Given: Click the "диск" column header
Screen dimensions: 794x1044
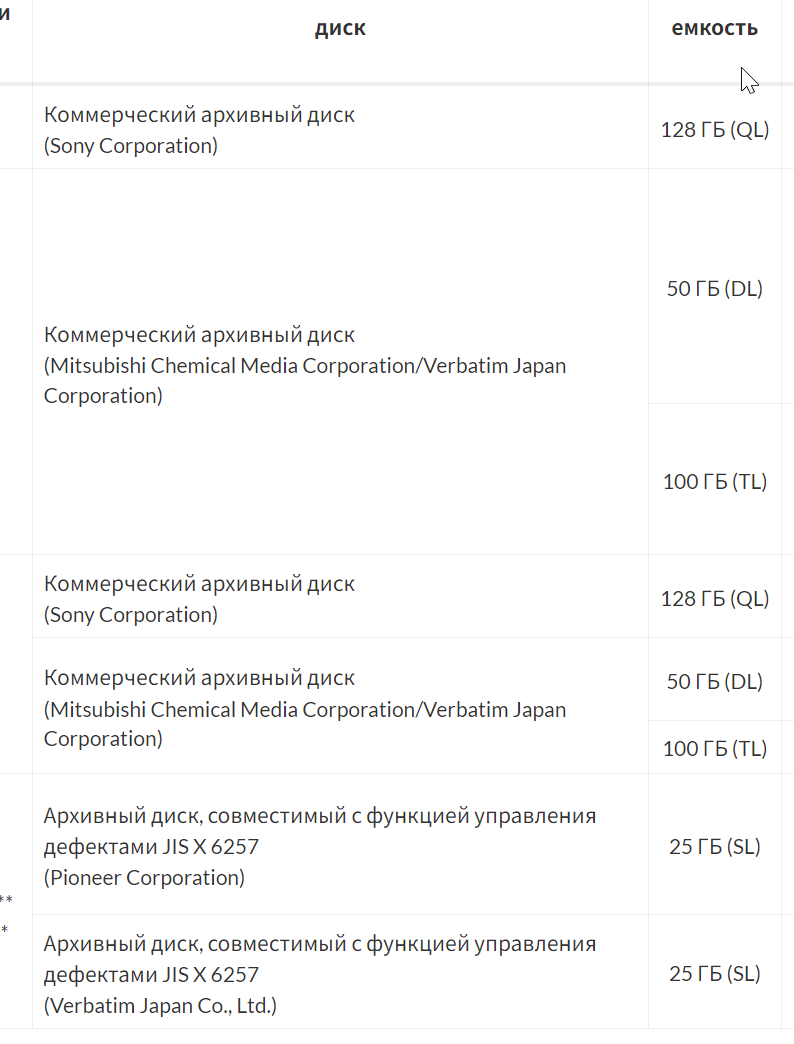Looking at the screenshot, I should click(340, 28).
